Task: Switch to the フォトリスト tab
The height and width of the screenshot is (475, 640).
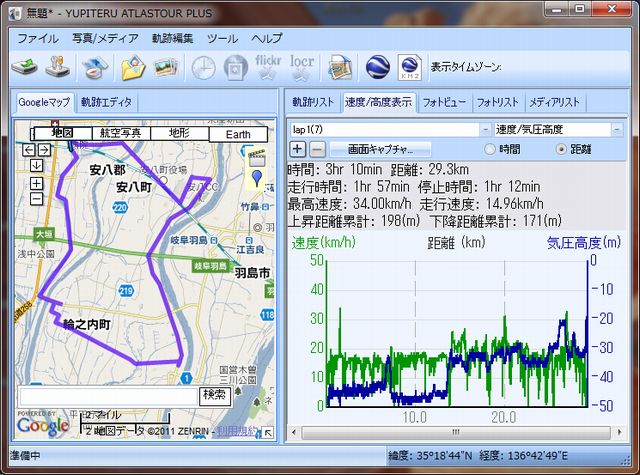Action: pyautogui.click(x=498, y=102)
